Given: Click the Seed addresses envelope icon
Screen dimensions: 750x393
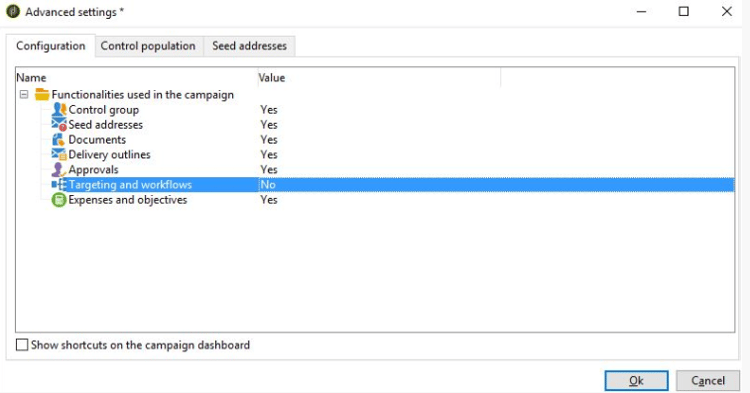Looking at the screenshot, I should pos(59,124).
